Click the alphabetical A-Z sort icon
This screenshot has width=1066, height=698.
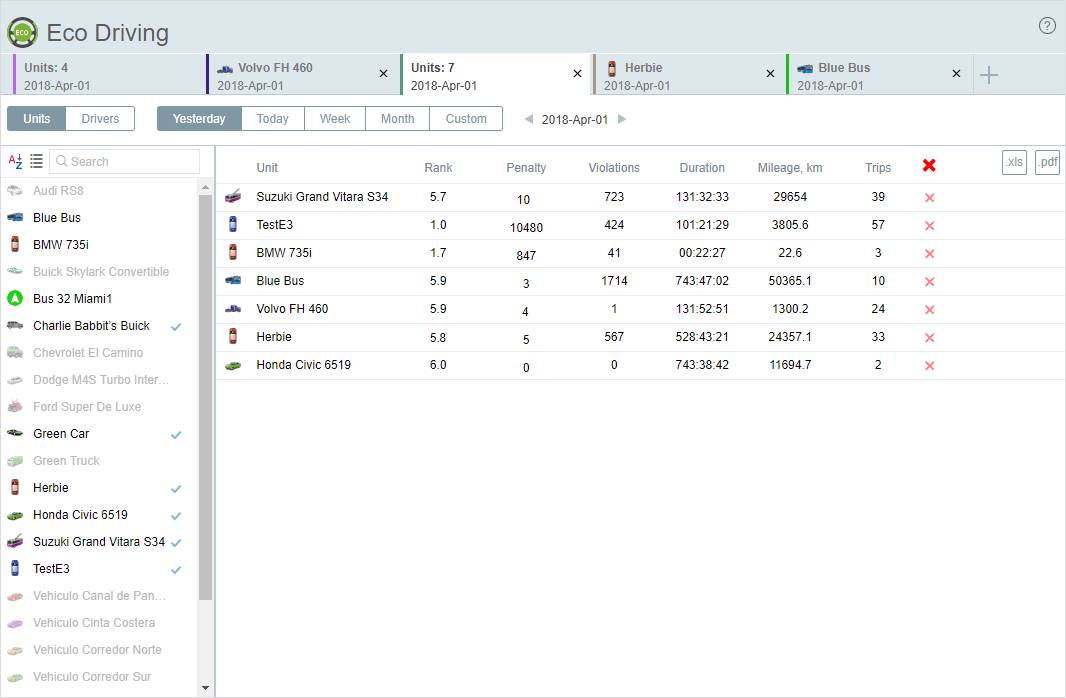[15, 161]
